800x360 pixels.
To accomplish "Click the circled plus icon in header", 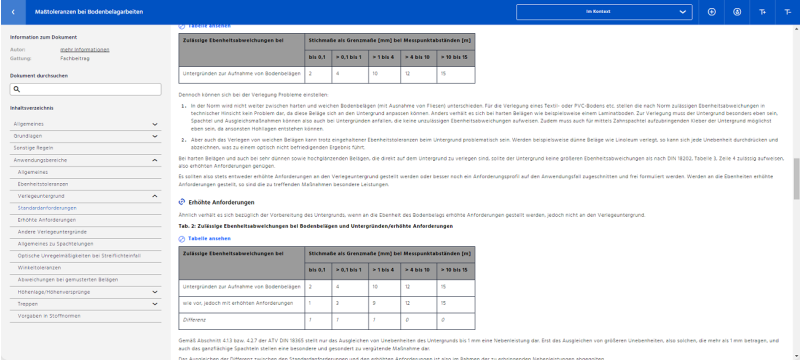I will coord(712,12).
